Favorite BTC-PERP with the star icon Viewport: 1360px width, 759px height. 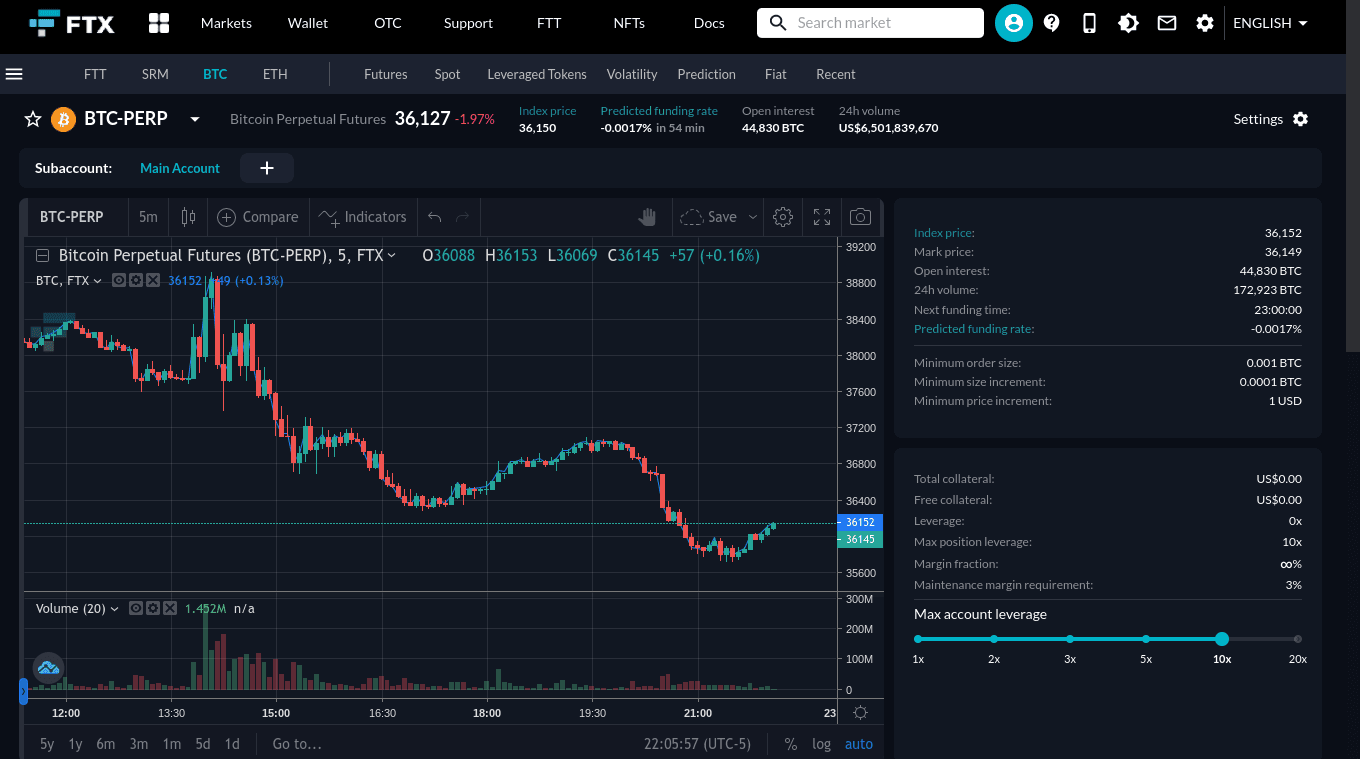(33, 119)
